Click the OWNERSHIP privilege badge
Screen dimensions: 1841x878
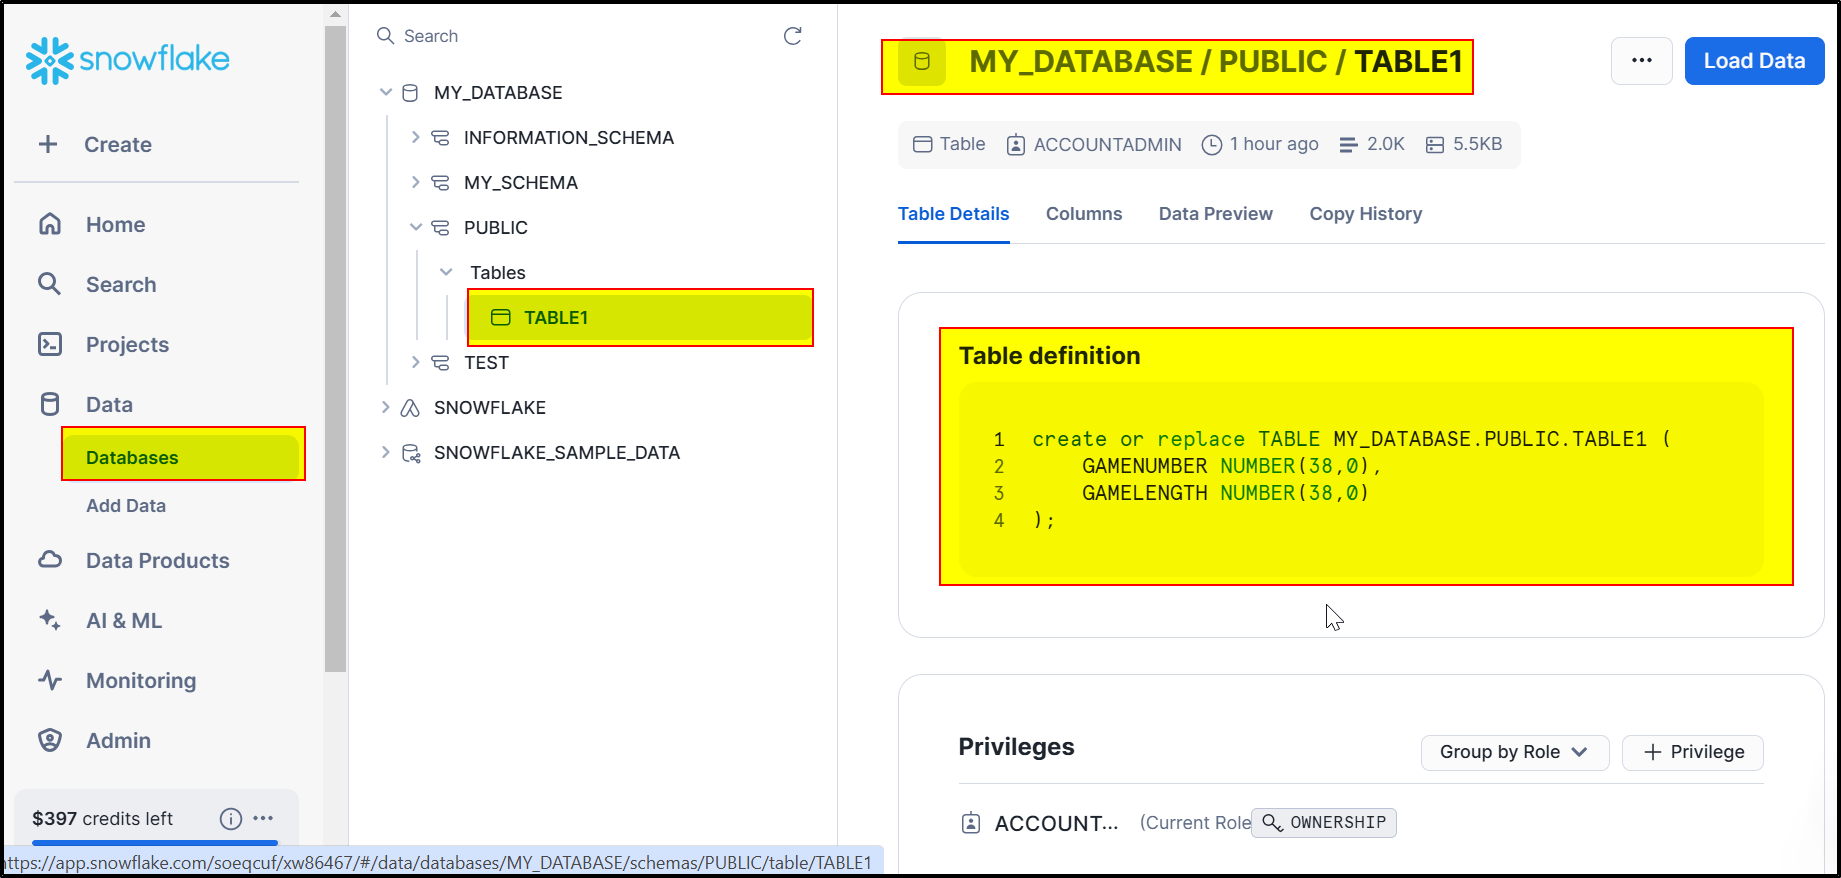(1324, 823)
